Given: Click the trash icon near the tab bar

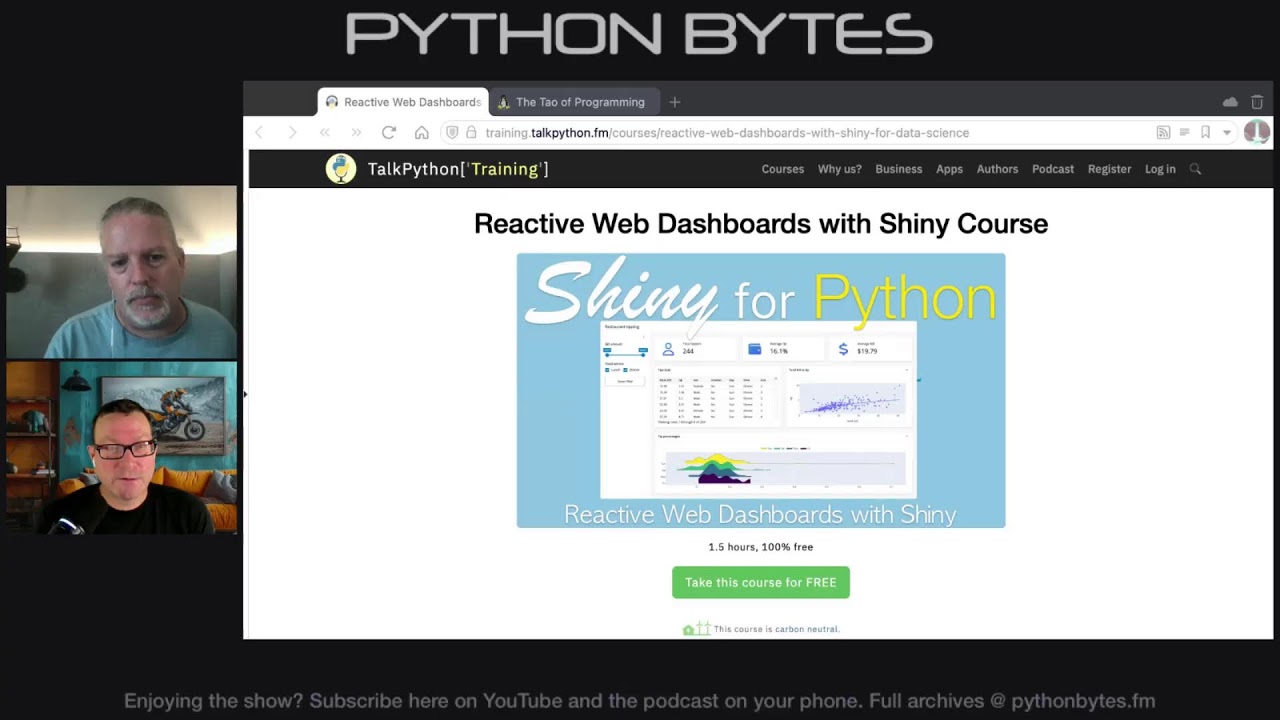Looking at the screenshot, I should pyautogui.click(x=1256, y=101).
